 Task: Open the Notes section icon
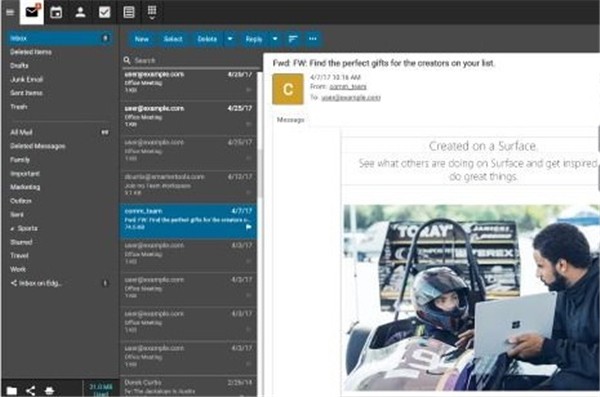coord(129,12)
